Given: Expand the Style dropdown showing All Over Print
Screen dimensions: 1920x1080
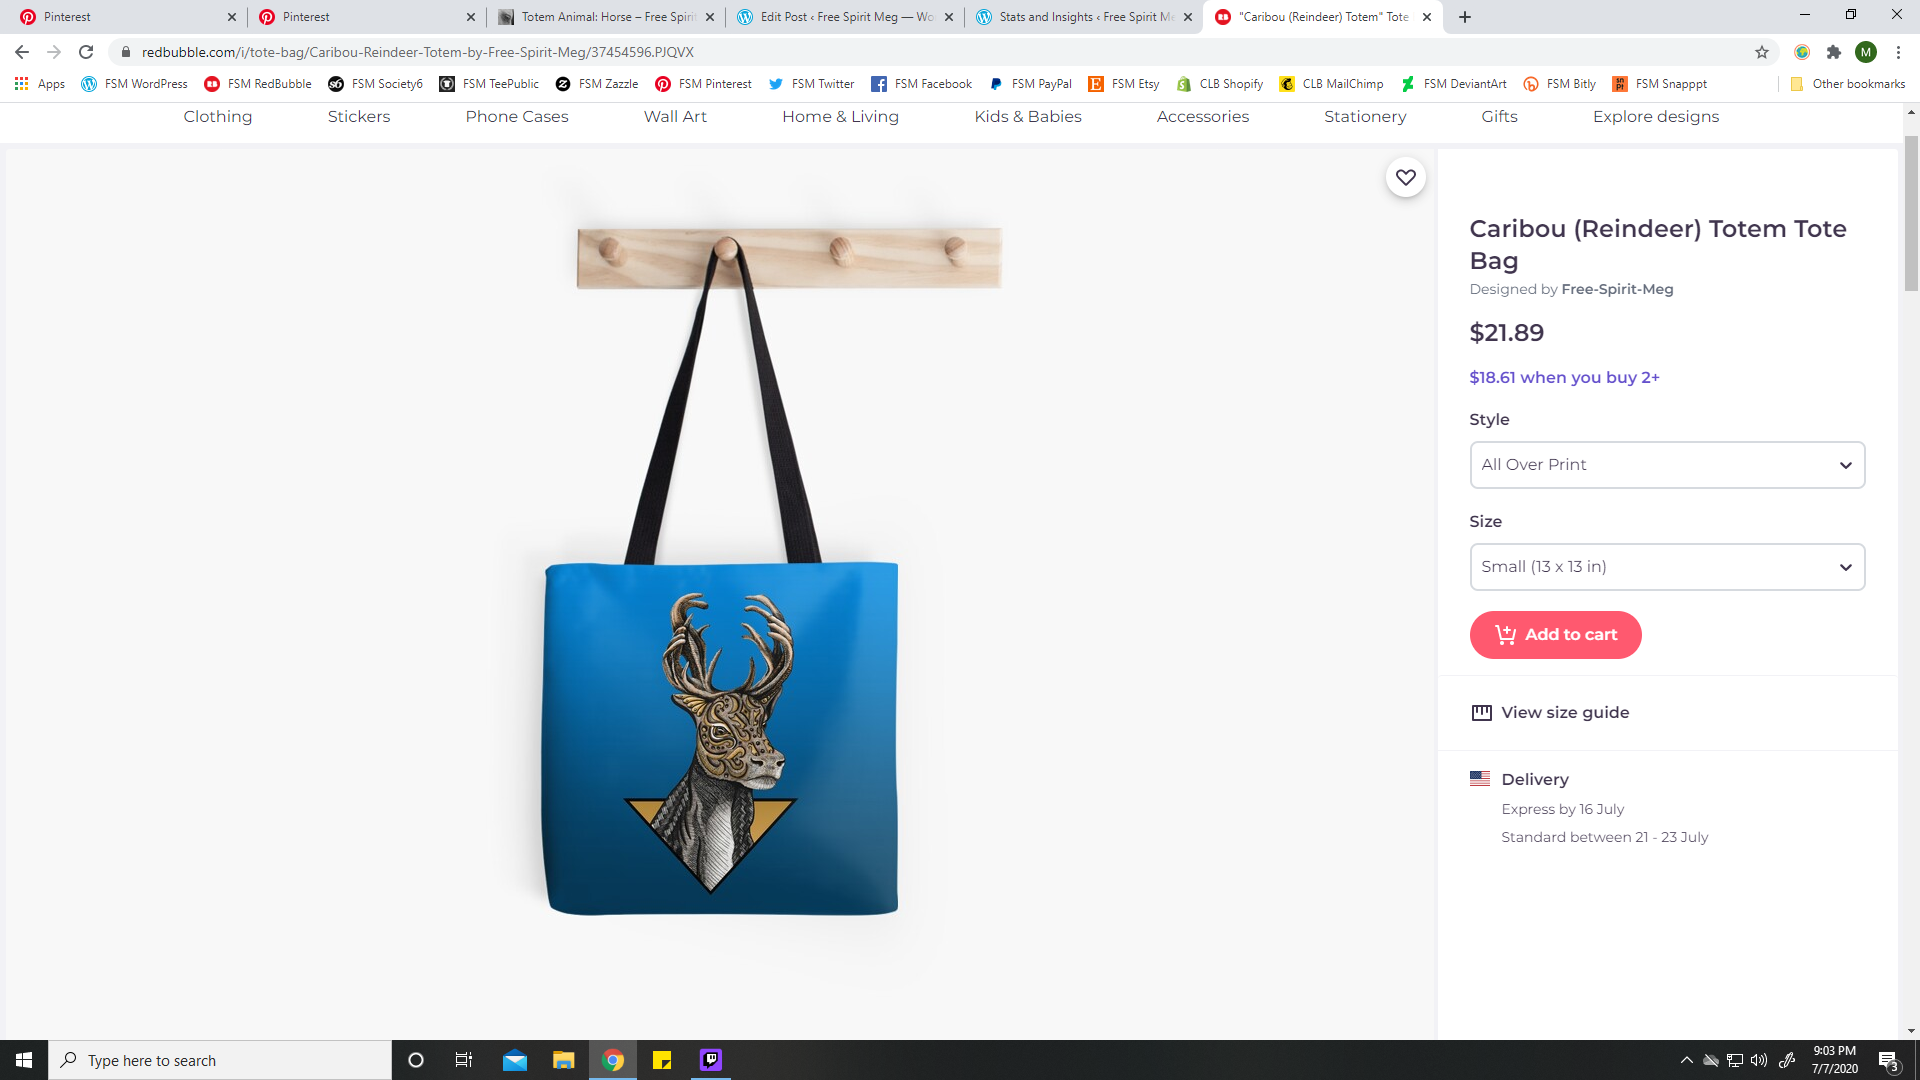Looking at the screenshot, I should tap(1666, 465).
